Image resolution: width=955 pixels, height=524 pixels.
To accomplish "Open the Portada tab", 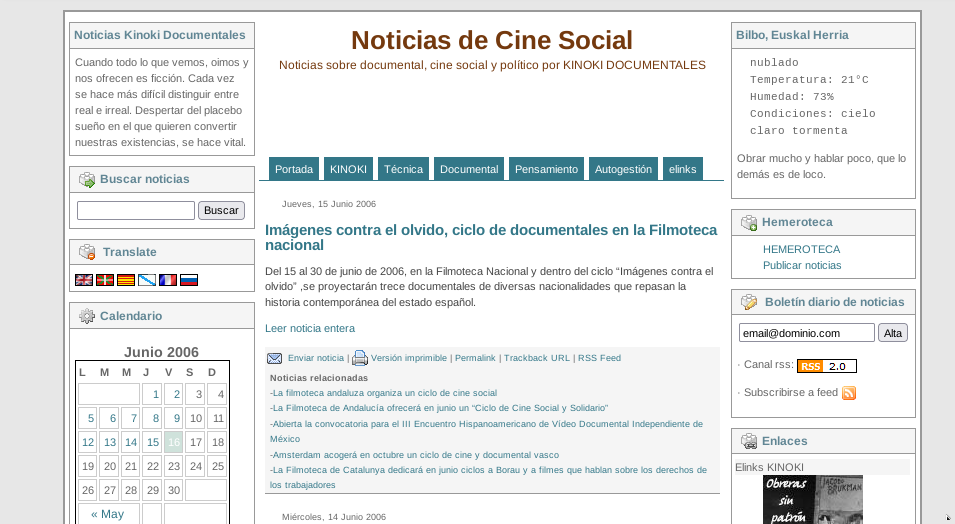I will click(x=294, y=169).
